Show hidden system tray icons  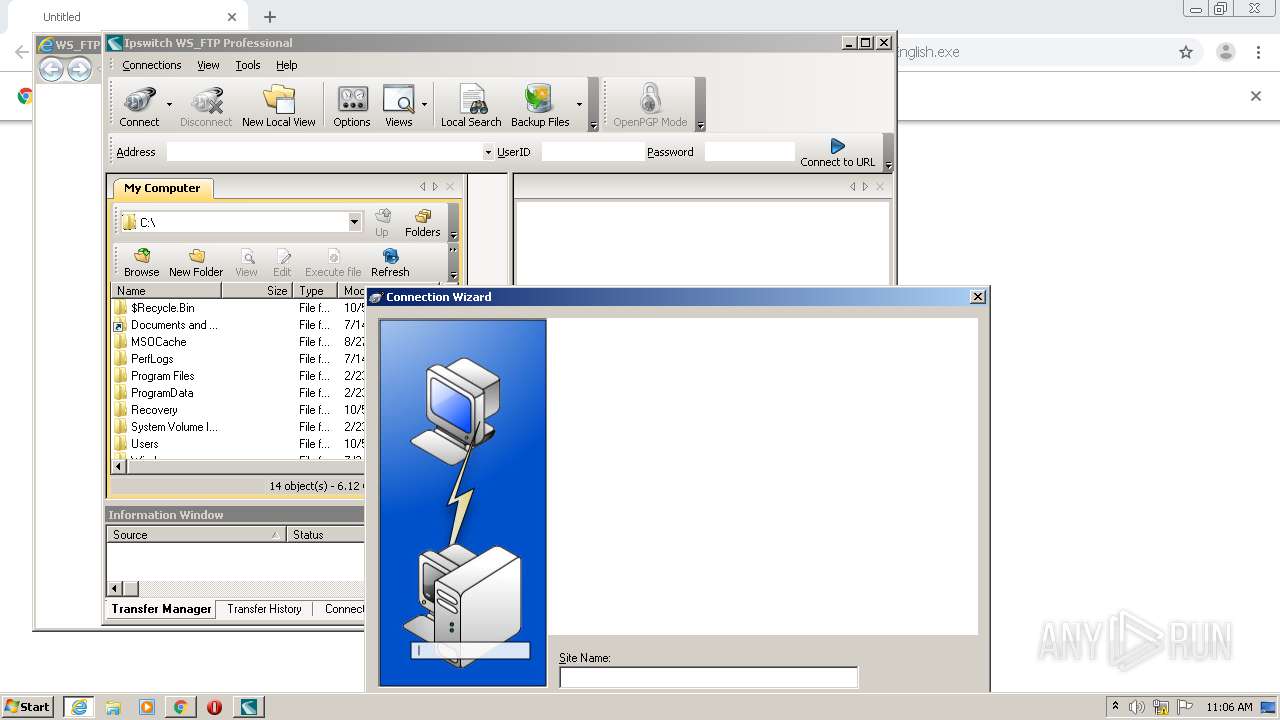pyautogui.click(x=1115, y=706)
